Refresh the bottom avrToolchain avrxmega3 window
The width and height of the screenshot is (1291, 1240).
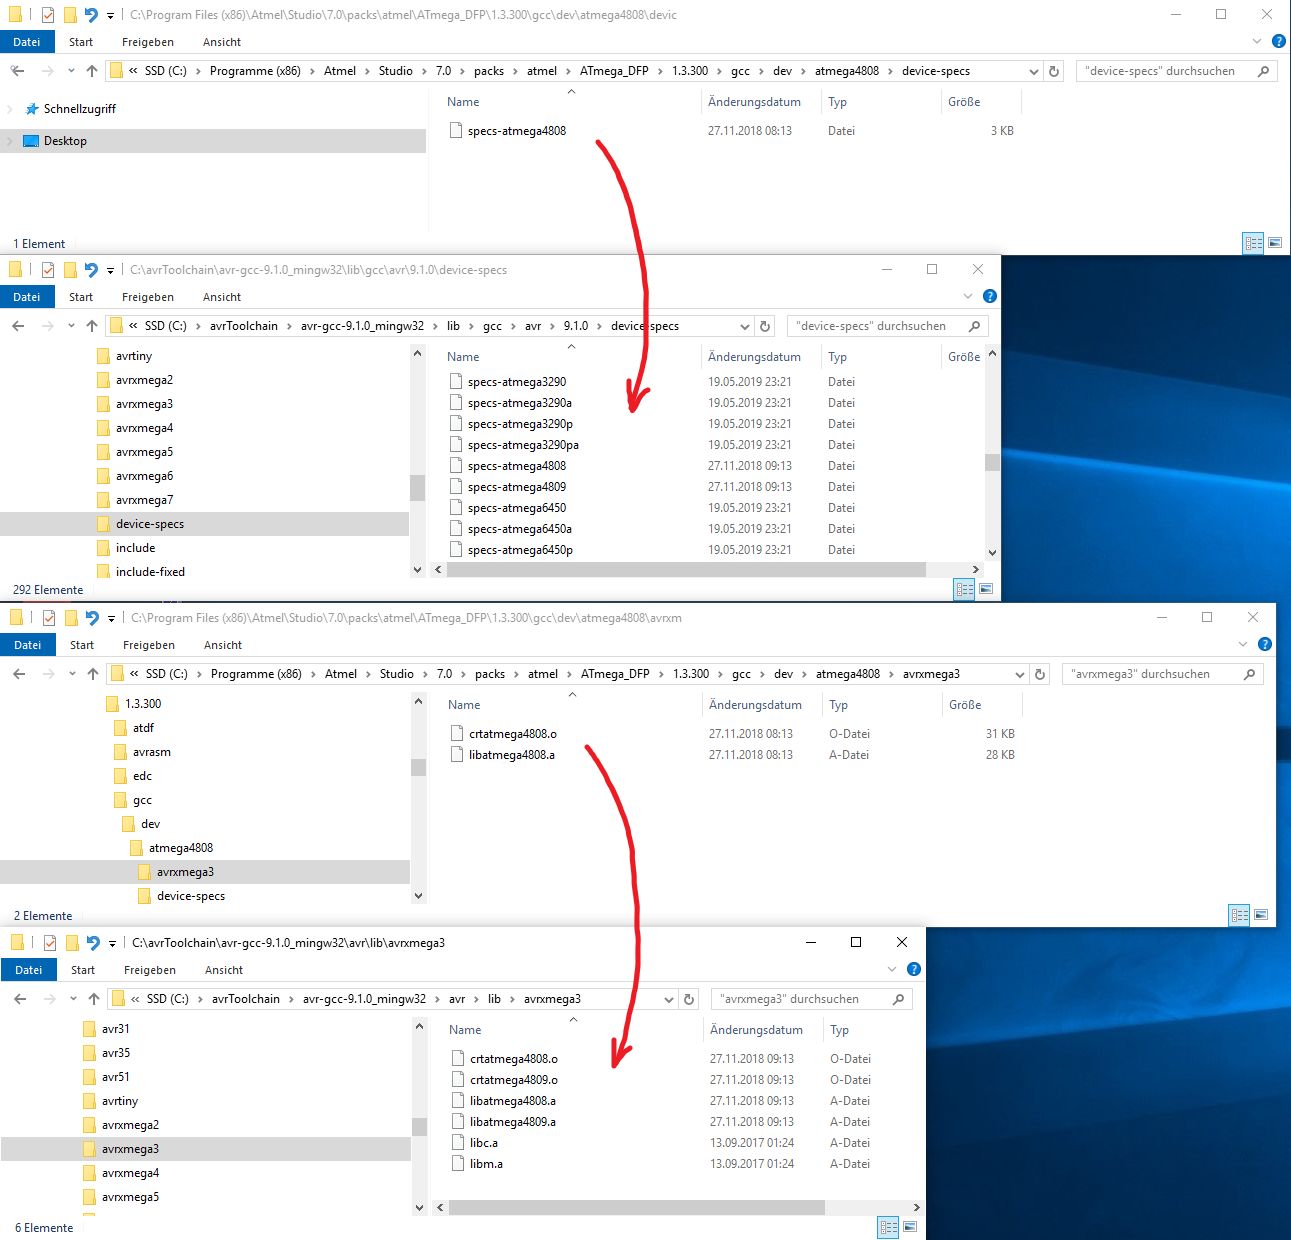[689, 999]
